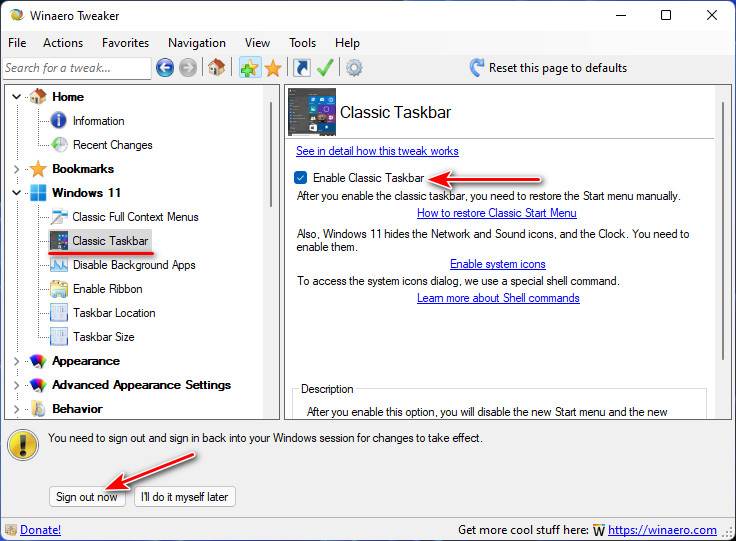Click the Enable Ribbon folder icon
Screen dimensions: 736x541
coord(59,289)
